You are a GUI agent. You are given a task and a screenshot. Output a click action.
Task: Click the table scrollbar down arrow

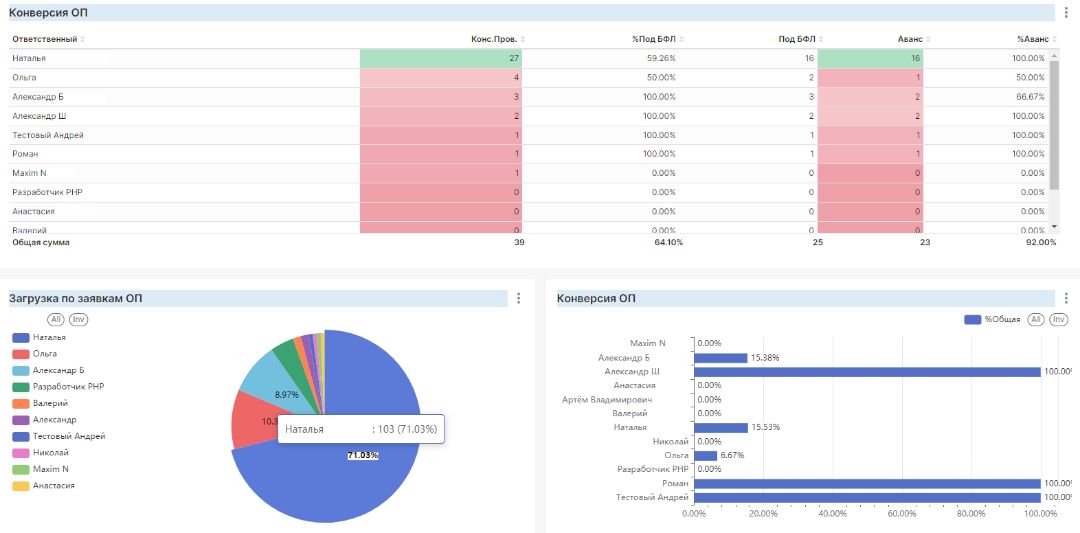pos(1054,227)
